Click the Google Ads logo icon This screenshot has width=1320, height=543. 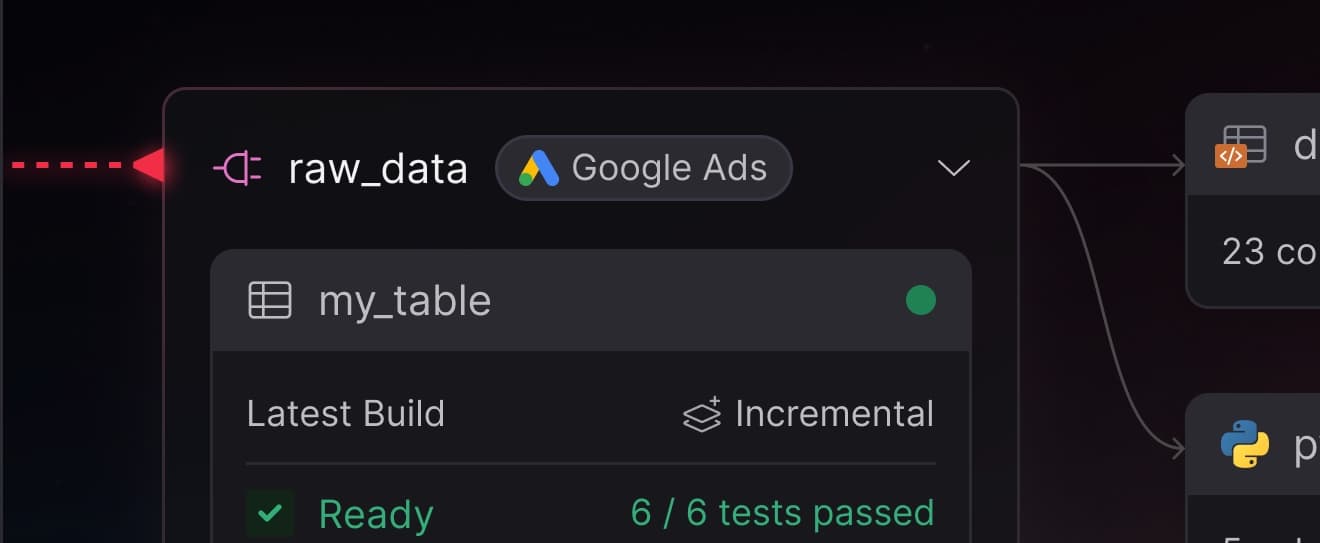click(x=538, y=169)
